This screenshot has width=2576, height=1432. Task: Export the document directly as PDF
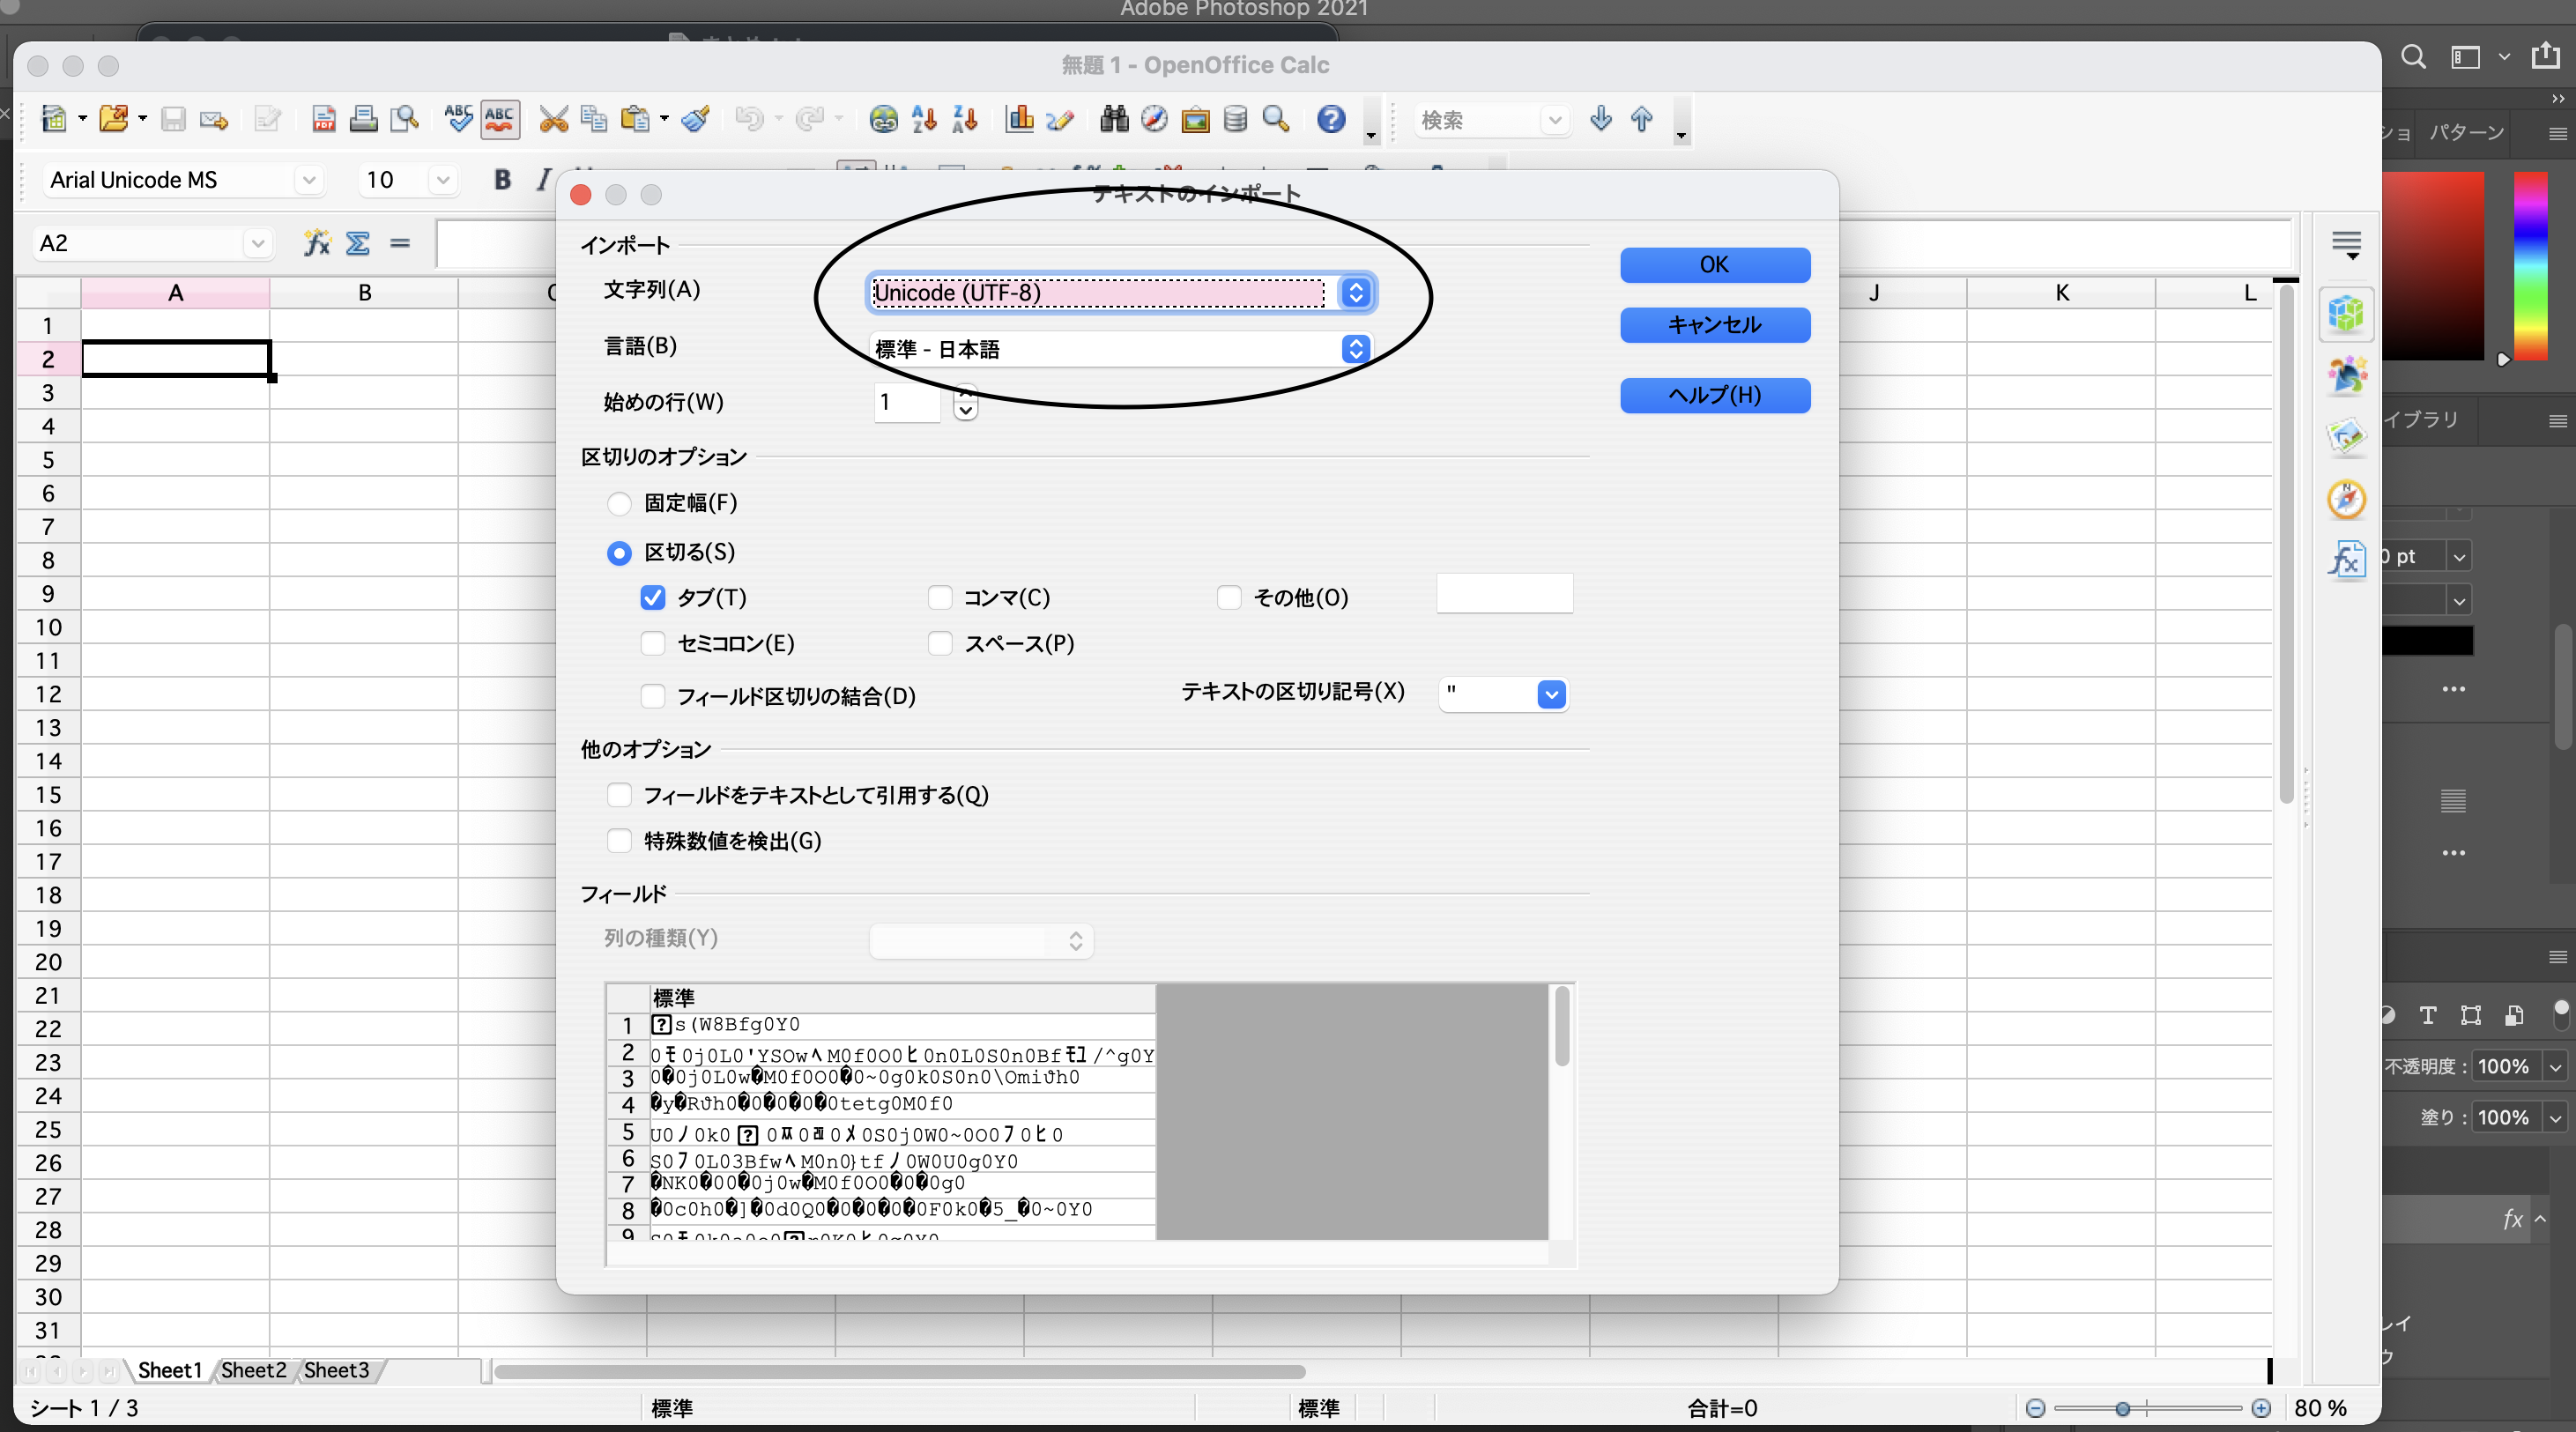[x=323, y=119]
